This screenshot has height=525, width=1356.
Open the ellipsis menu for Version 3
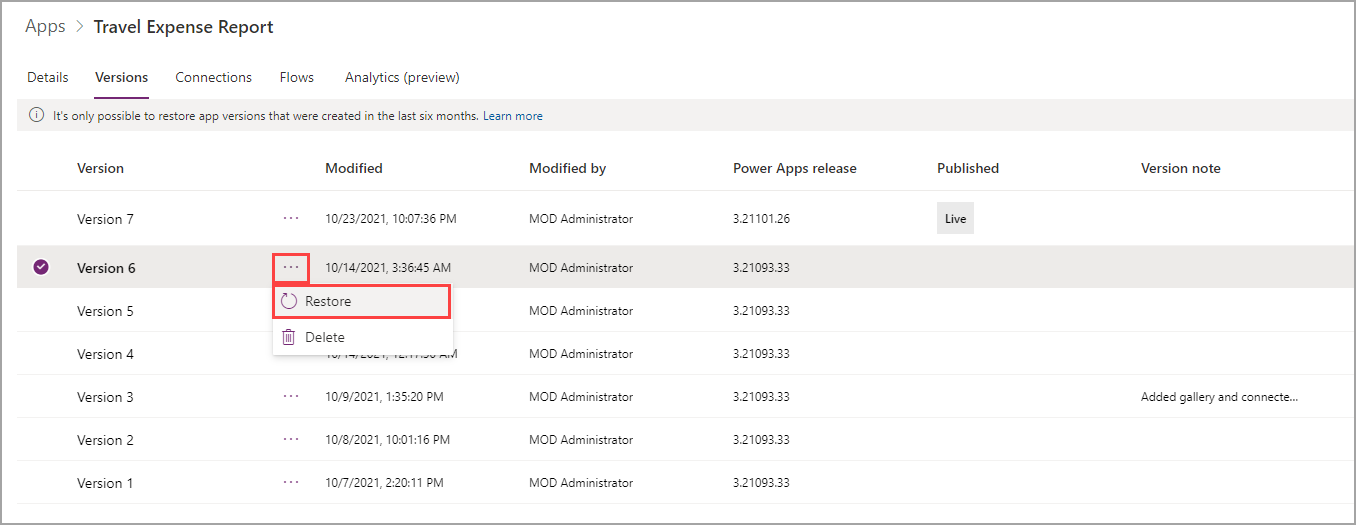[x=291, y=396]
